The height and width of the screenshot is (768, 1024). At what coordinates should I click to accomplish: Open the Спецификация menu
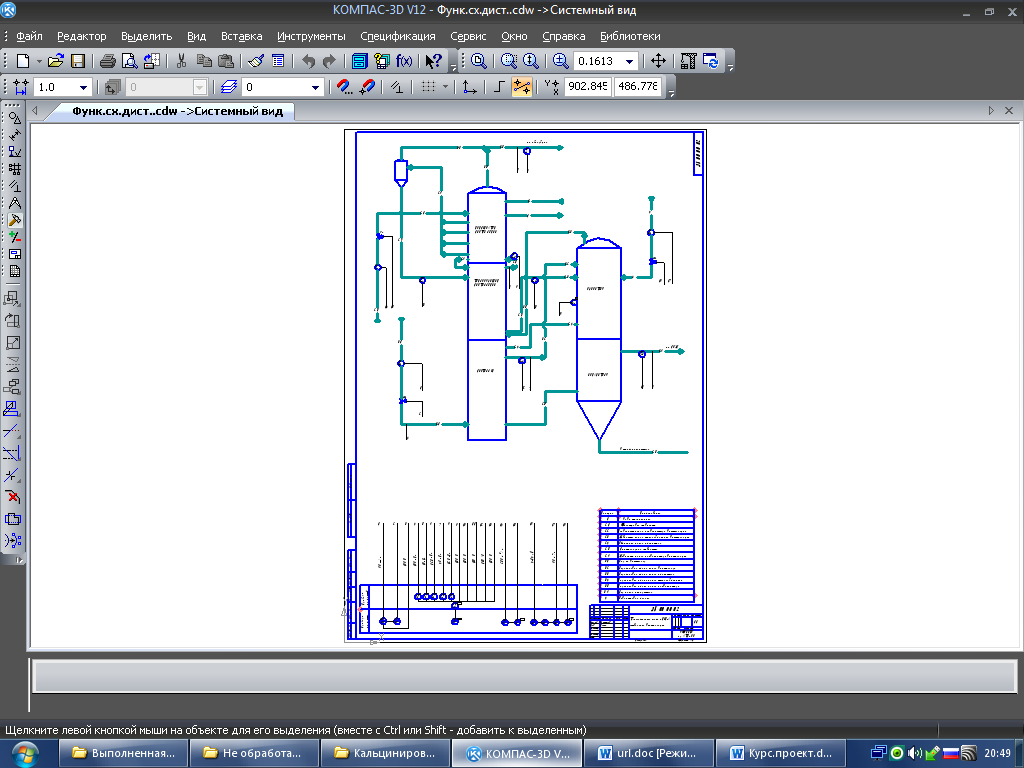tap(398, 36)
